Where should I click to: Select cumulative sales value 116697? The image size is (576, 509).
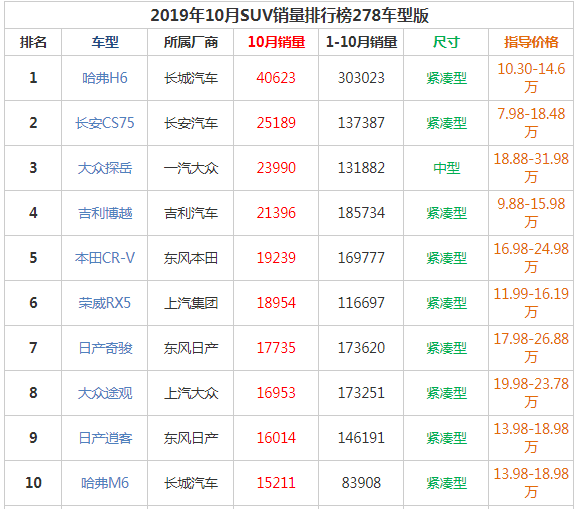[x=361, y=303]
